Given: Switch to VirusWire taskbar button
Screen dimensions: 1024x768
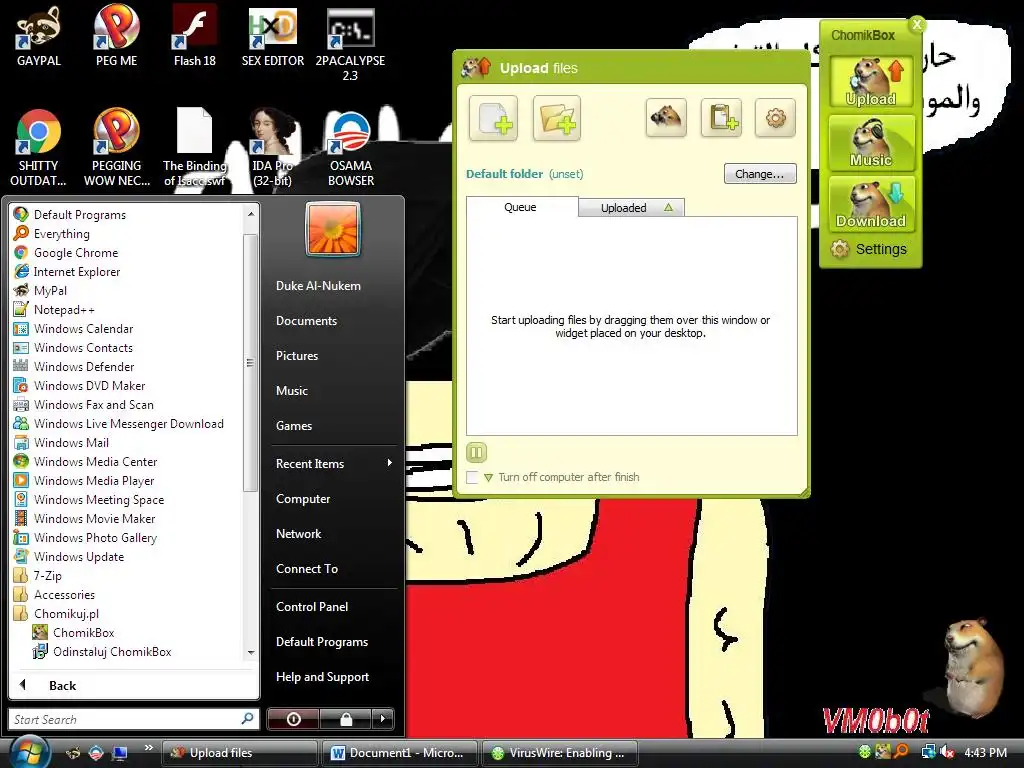Looking at the screenshot, I should point(560,753).
